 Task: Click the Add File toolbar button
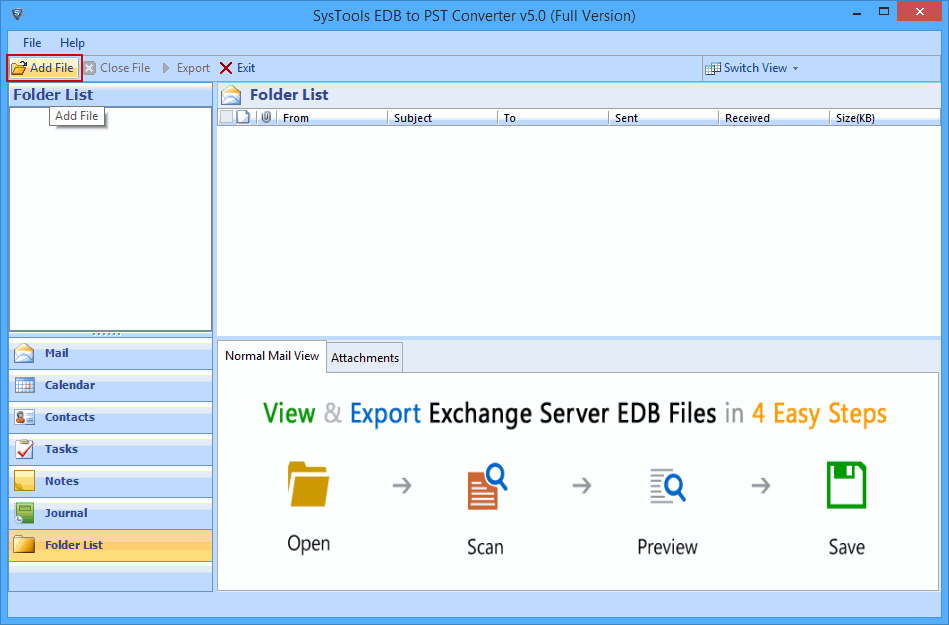click(44, 68)
